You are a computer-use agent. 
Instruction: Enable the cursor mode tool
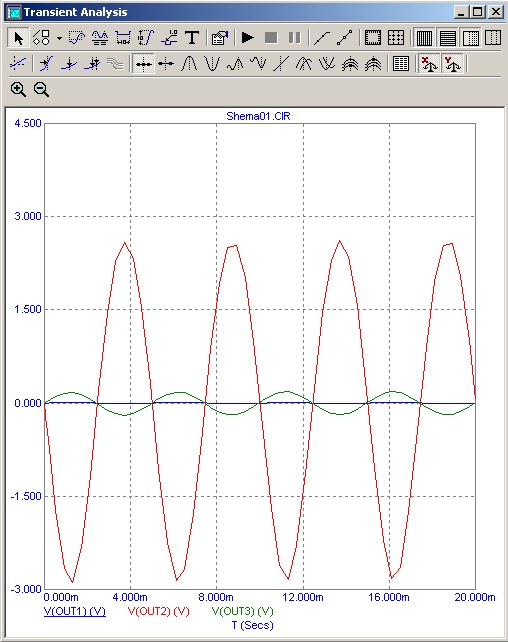[143, 64]
